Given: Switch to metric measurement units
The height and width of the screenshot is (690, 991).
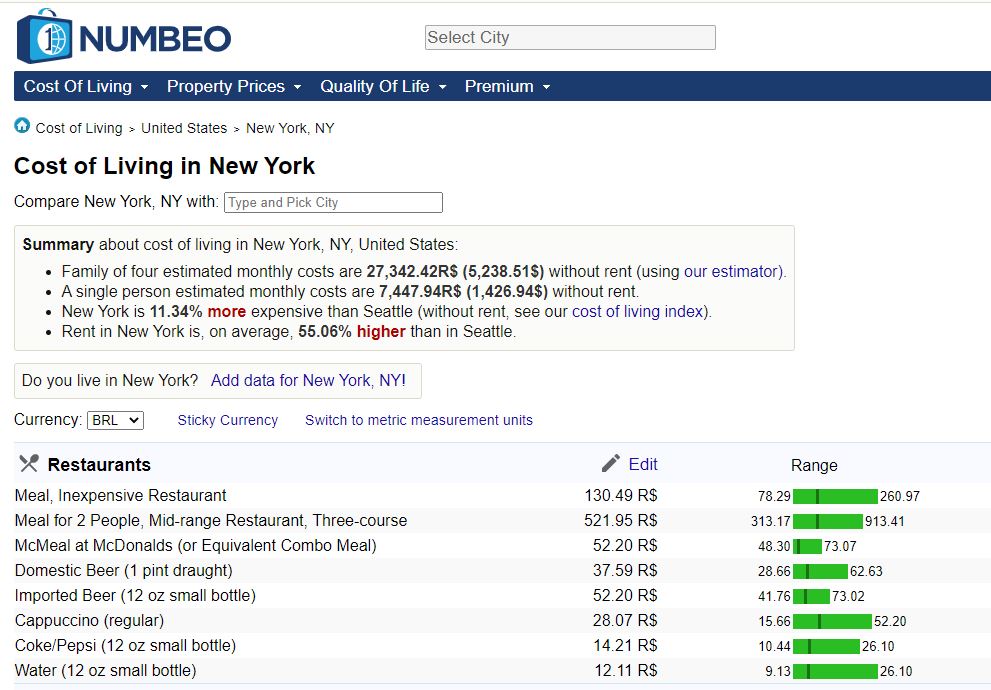Looking at the screenshot, I should [x=419, y=421].
